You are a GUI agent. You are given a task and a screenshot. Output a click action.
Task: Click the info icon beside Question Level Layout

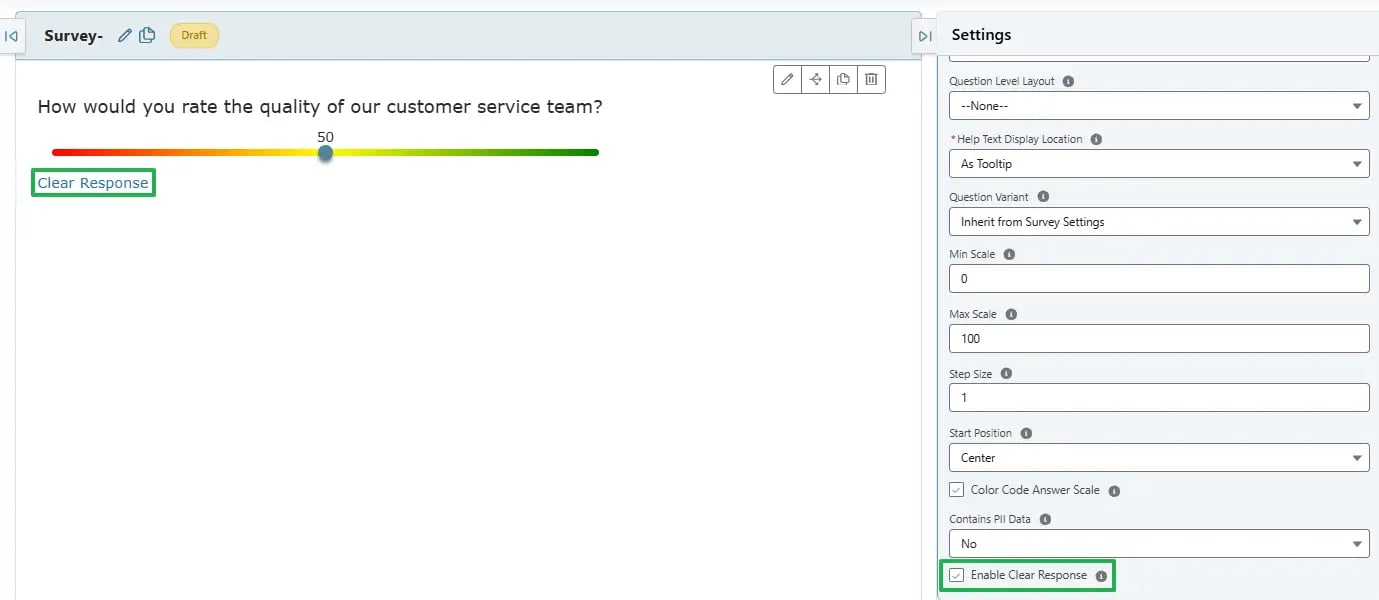point(1068,81)
